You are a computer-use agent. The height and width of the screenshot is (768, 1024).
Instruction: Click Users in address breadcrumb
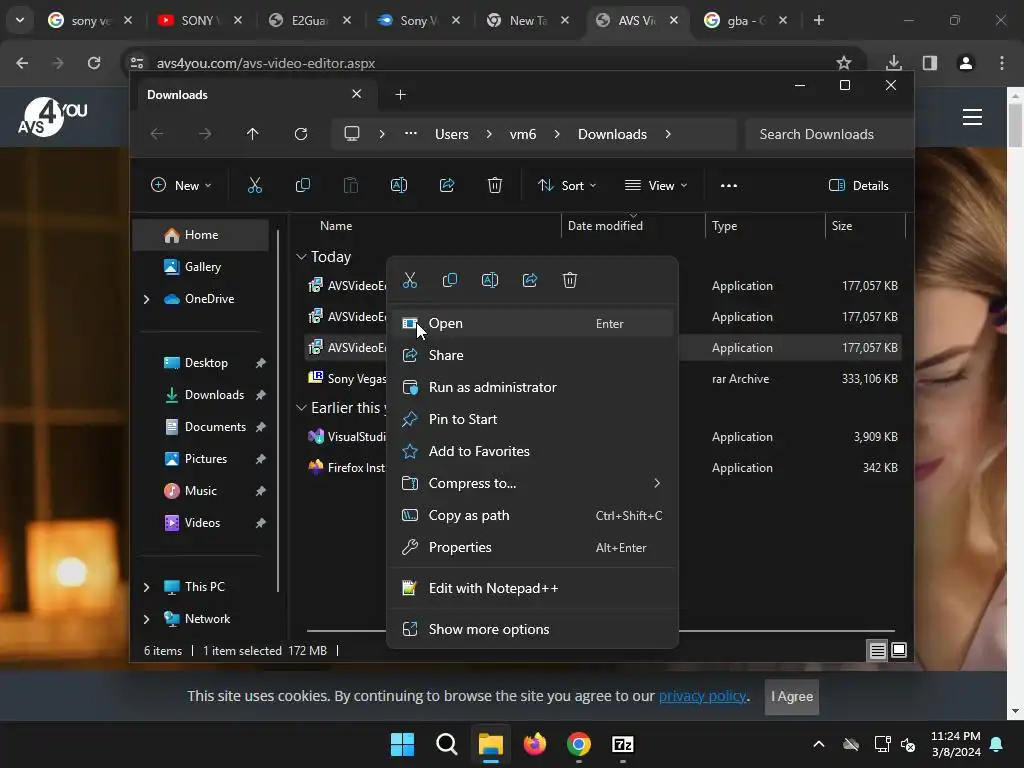tap(452, 134)
